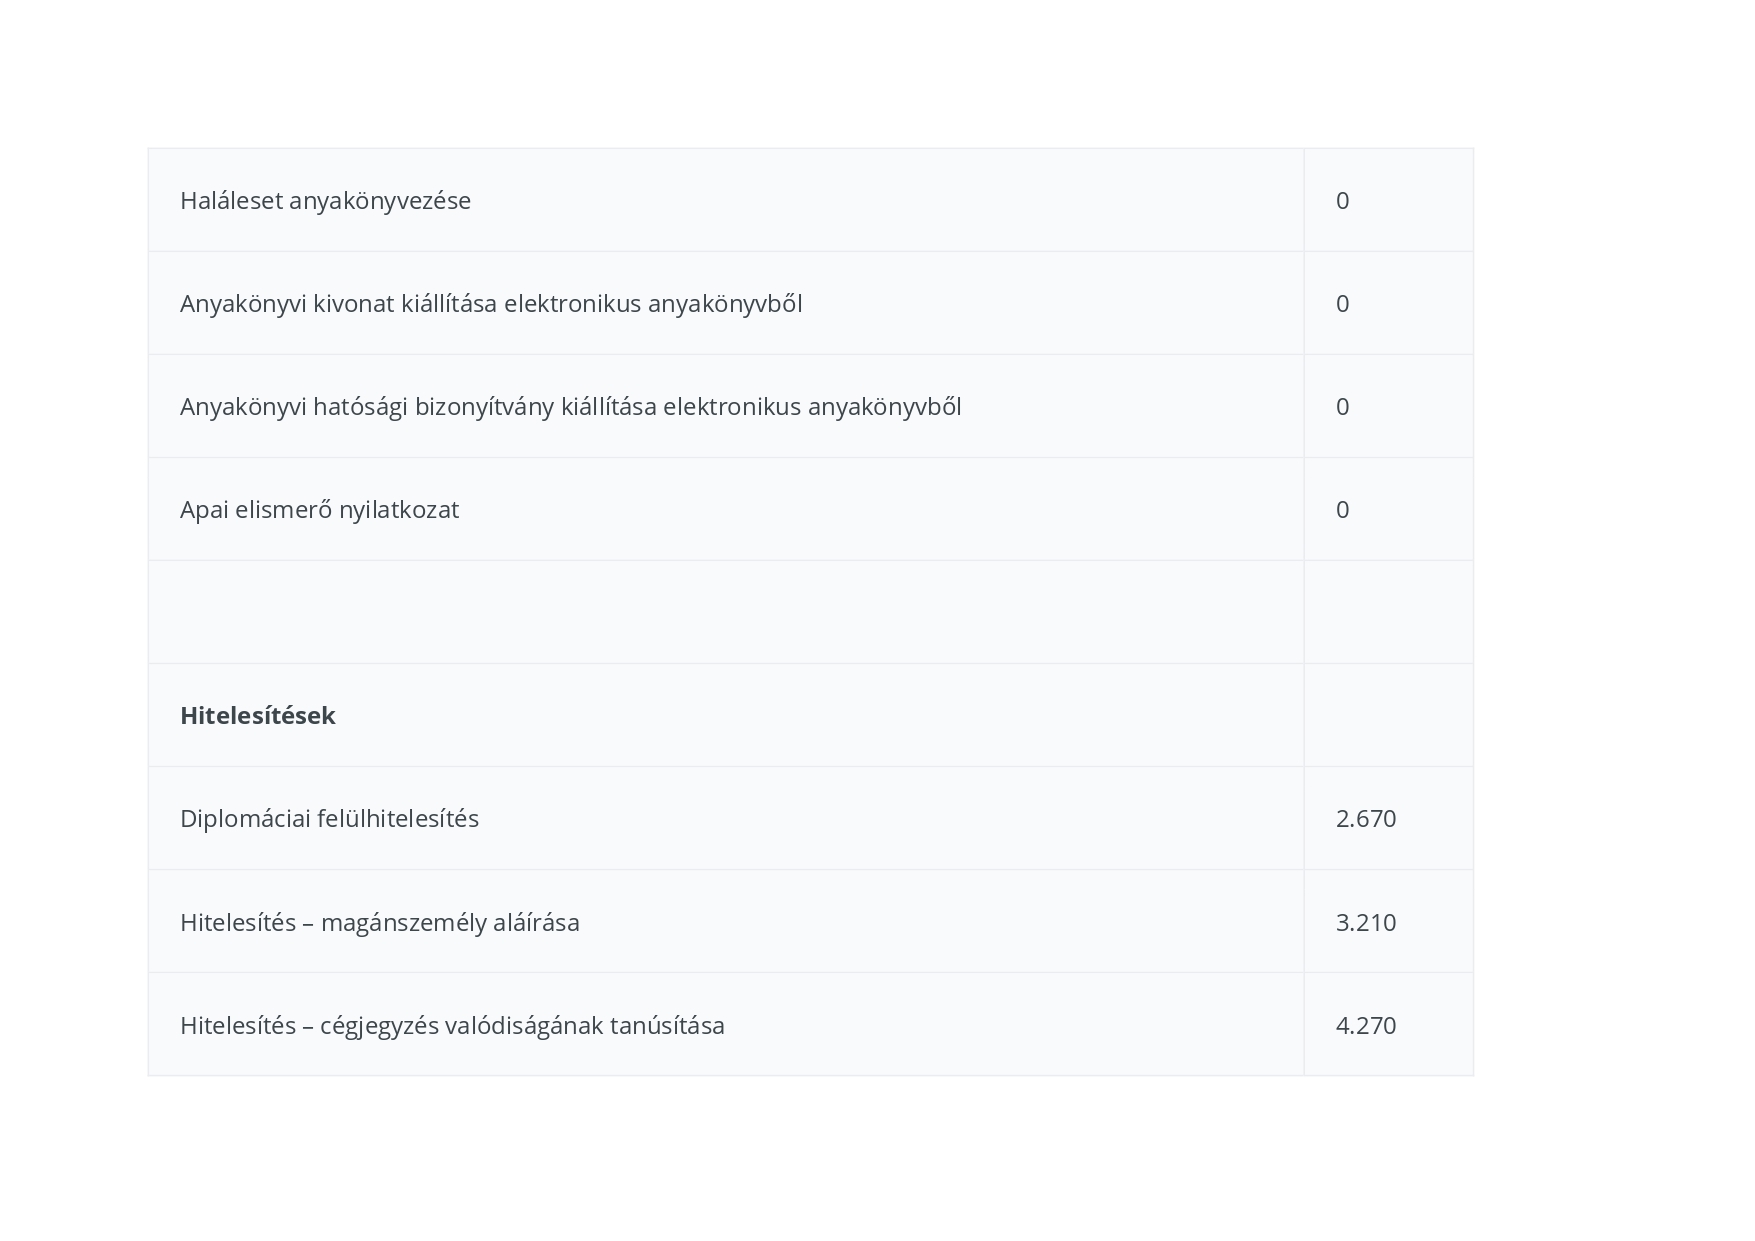Click the empty value cell beside Hitelesítések

1388,716
